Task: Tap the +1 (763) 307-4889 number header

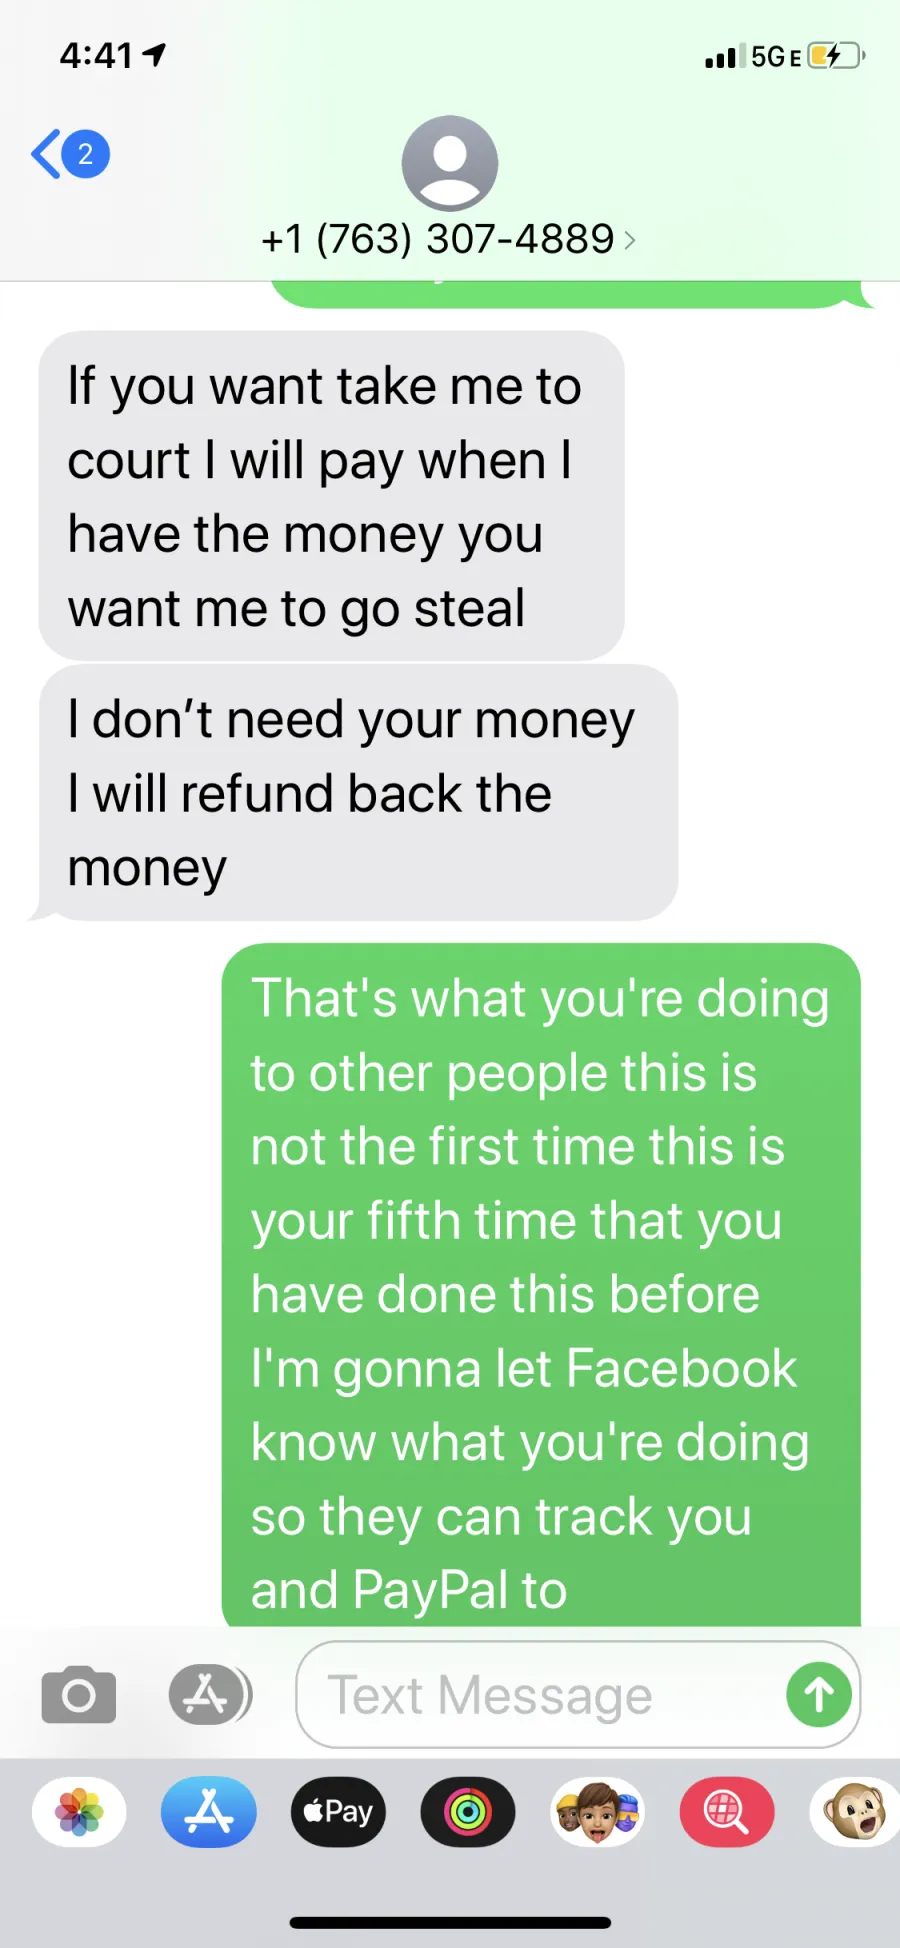Action: coord(437,239)
